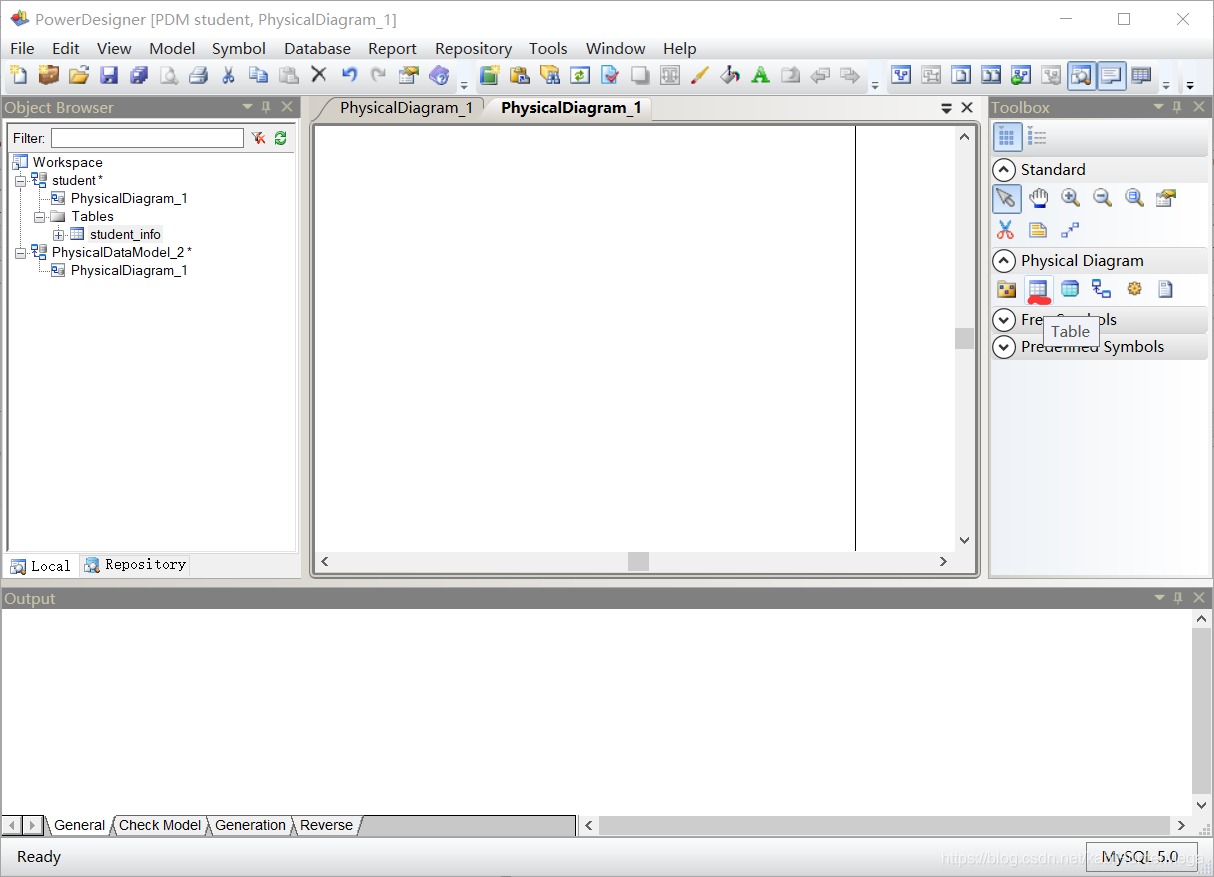
Task: Toggle the Result List toolbar button
Action: pyautogui.click(x=1141, y=75)
